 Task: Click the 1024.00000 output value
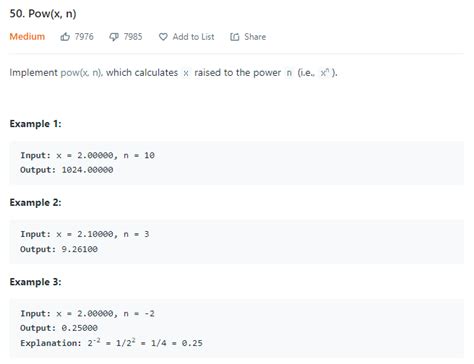[x=87, y=170]
